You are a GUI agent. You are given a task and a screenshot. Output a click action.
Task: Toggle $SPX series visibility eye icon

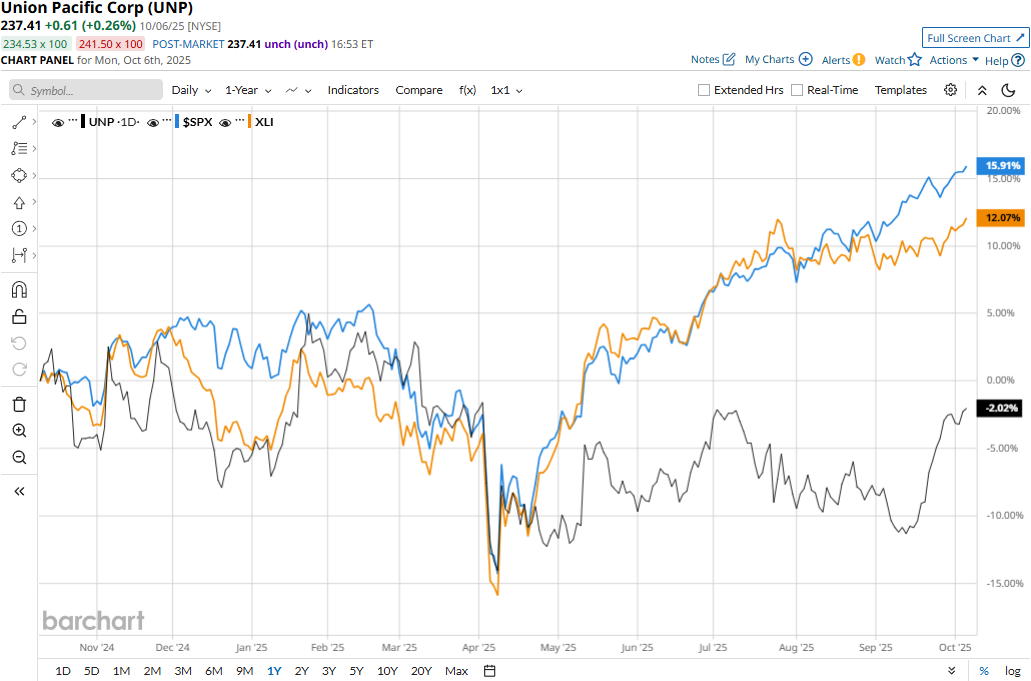[x=153, y=122]
